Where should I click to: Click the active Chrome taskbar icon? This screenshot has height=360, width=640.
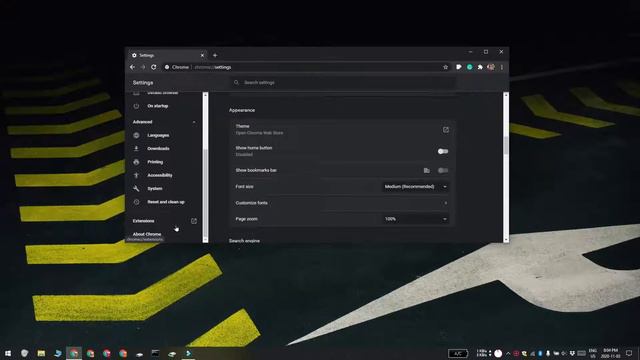tap(74, 353)
